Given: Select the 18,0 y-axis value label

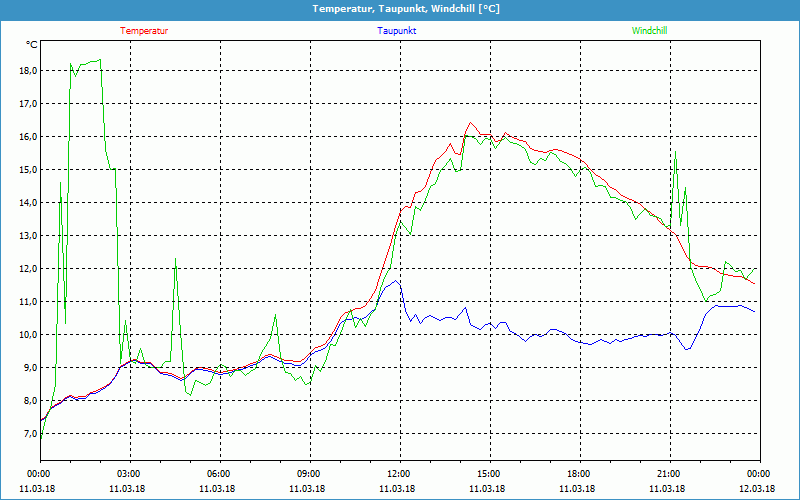Looking at the screenshot, I should (27, 71).
